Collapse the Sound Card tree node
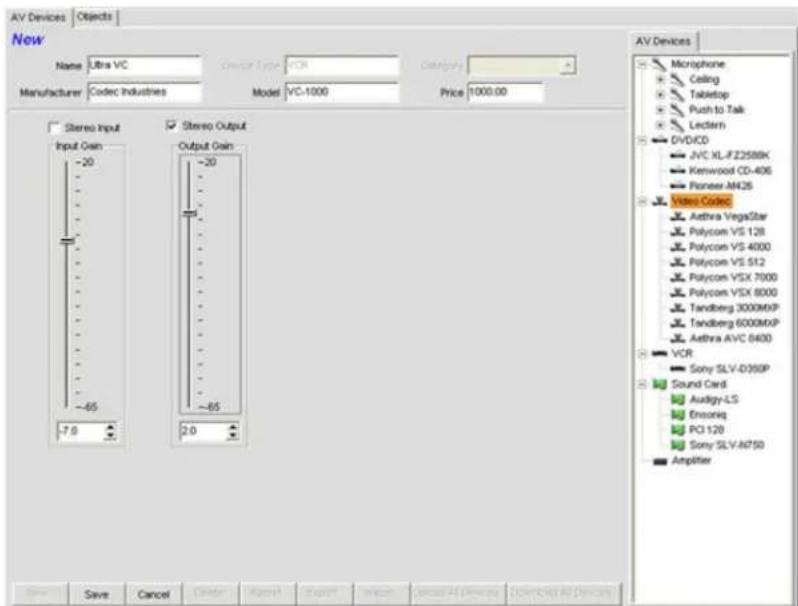This screenshot has height=606, width=798. click(642, 384)
